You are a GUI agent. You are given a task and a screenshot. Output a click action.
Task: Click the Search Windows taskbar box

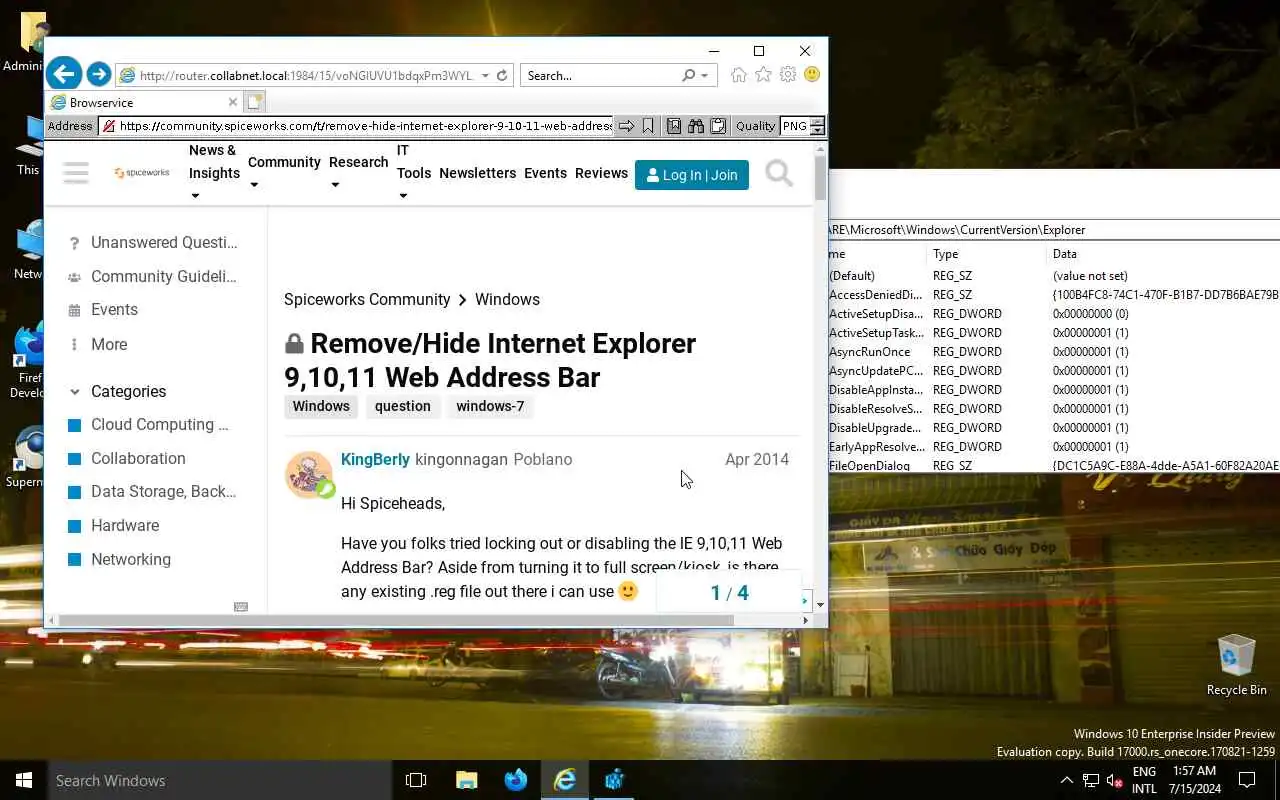220,780
